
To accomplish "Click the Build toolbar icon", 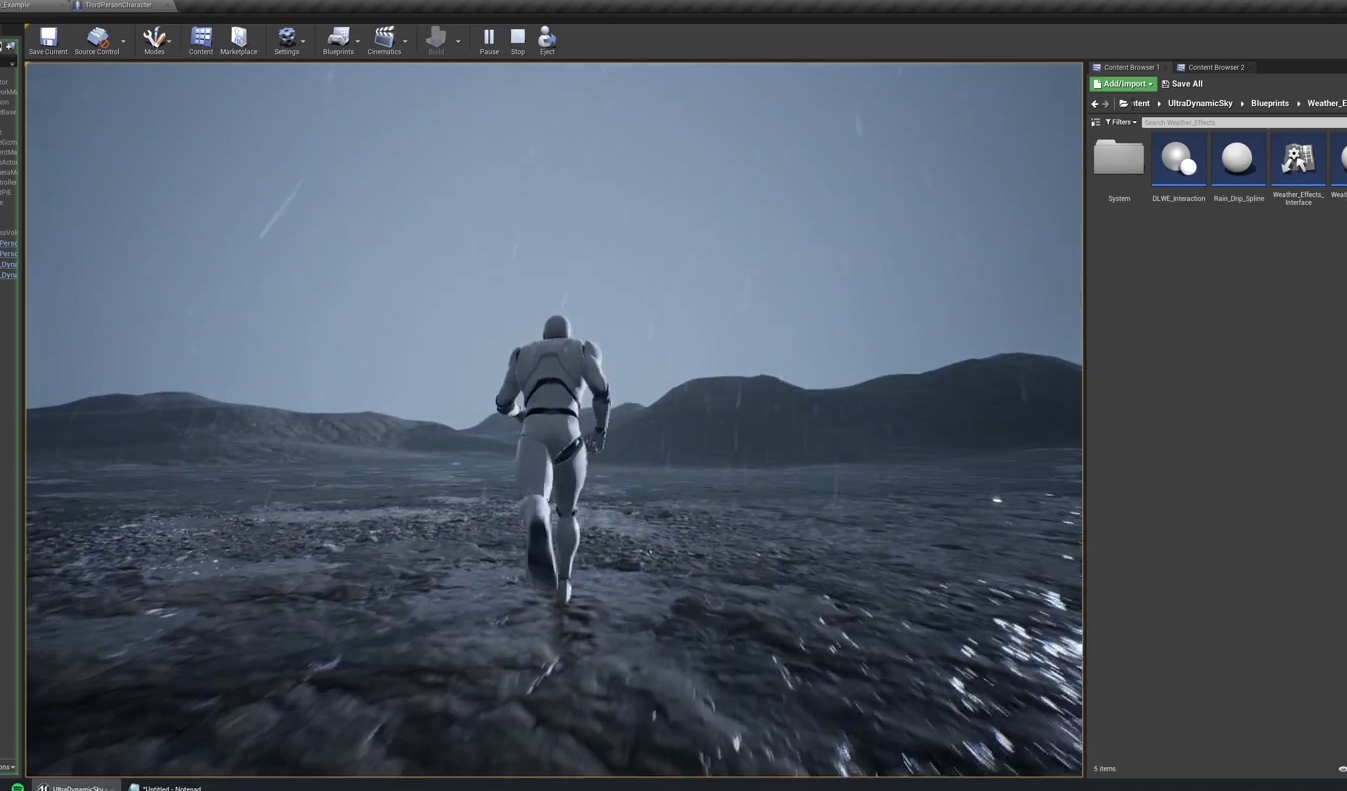I will pos(436,40).
